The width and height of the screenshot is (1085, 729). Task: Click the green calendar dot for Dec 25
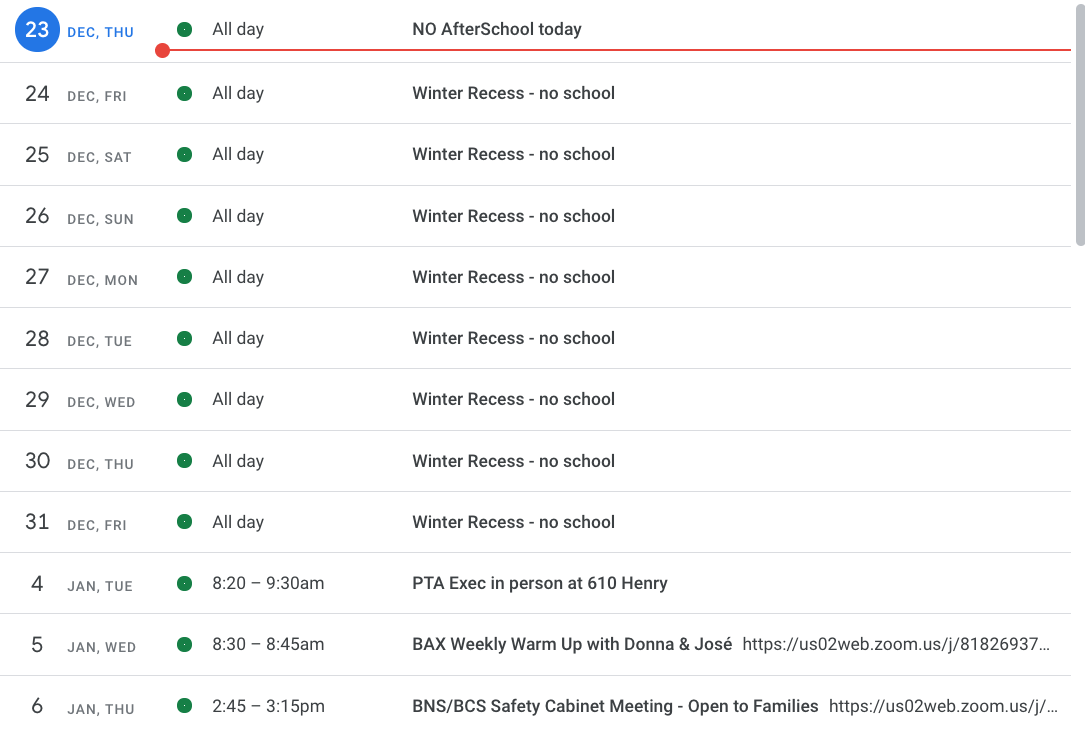tap(184, 154)
